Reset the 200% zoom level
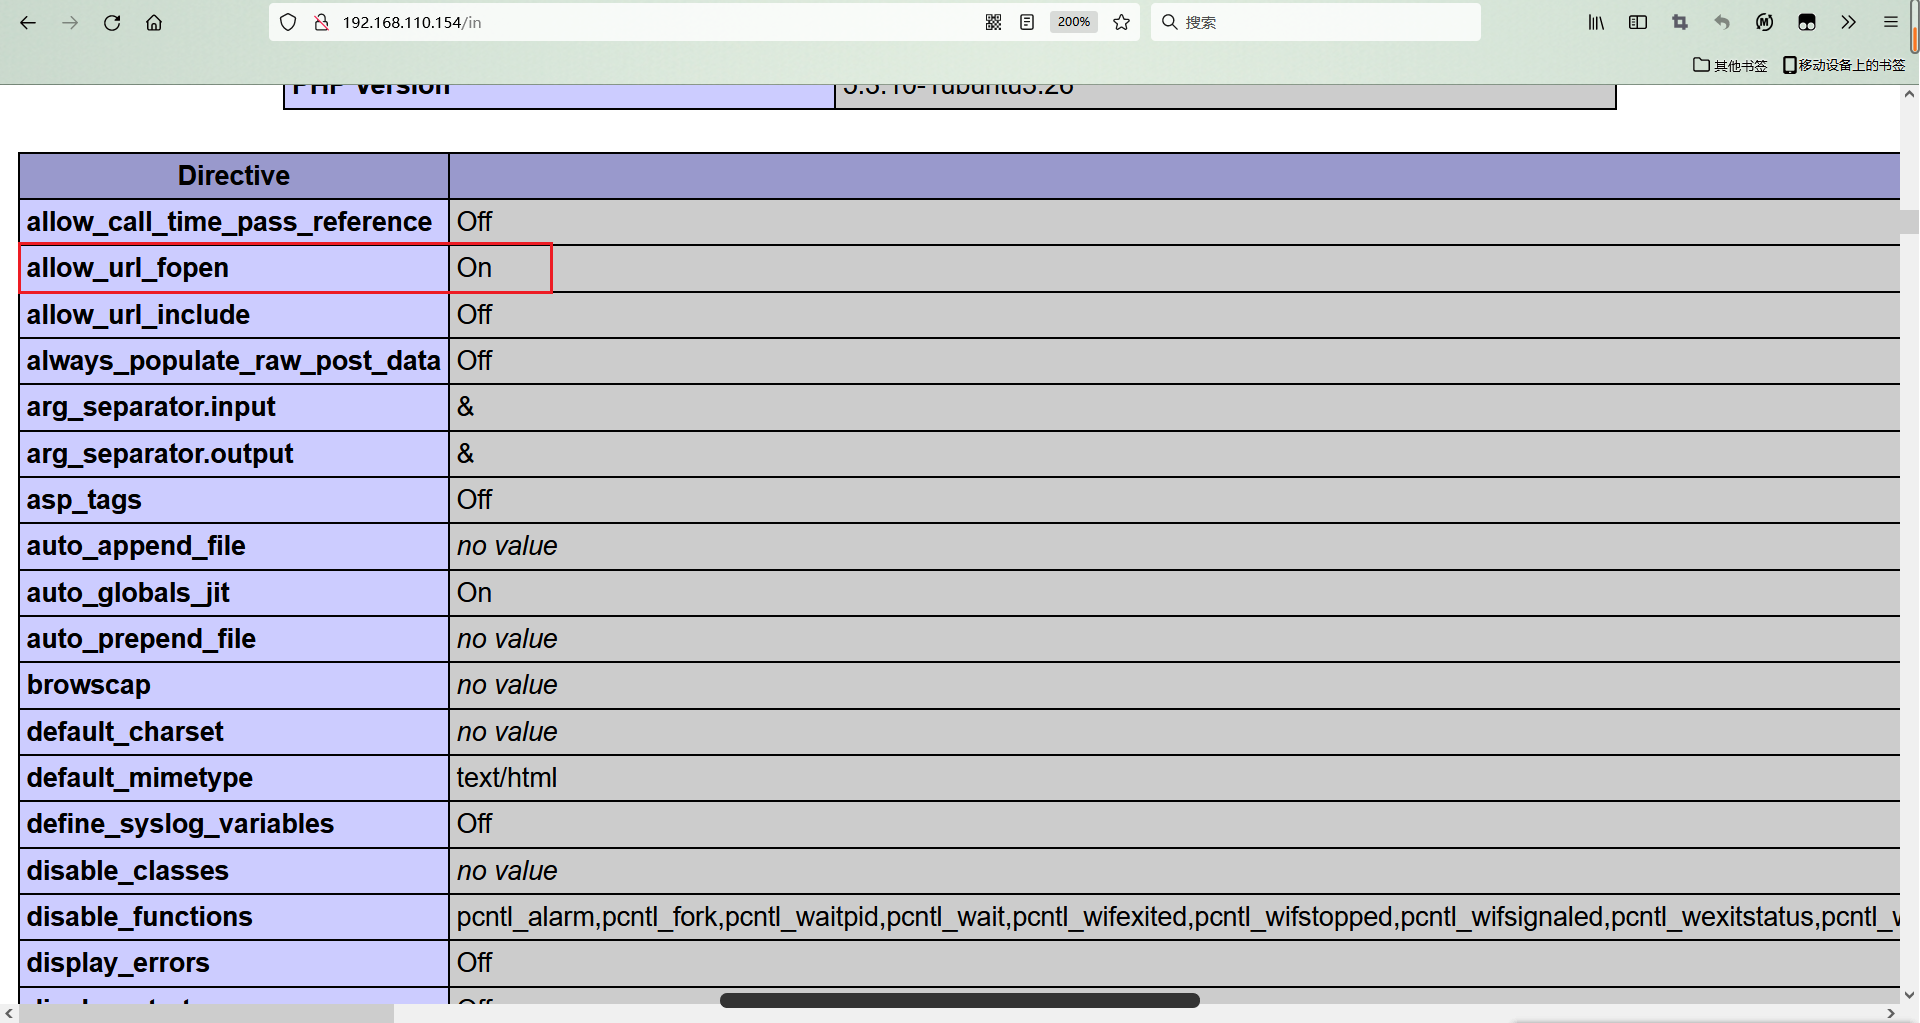Screen dimensions: 1920x1023 [1074, 22]
